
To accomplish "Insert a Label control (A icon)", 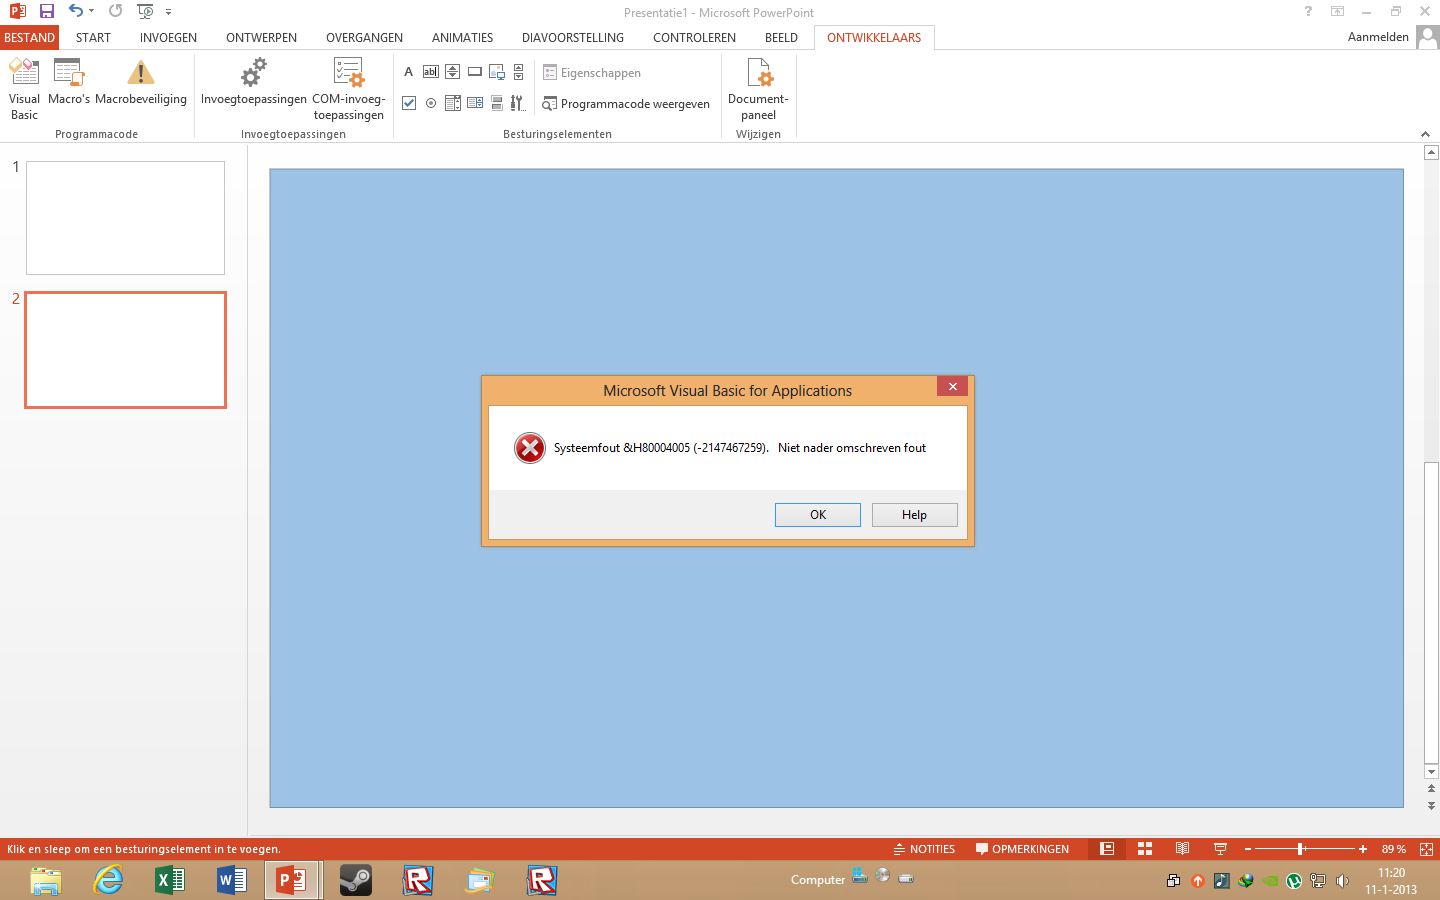I will point(409,72).
